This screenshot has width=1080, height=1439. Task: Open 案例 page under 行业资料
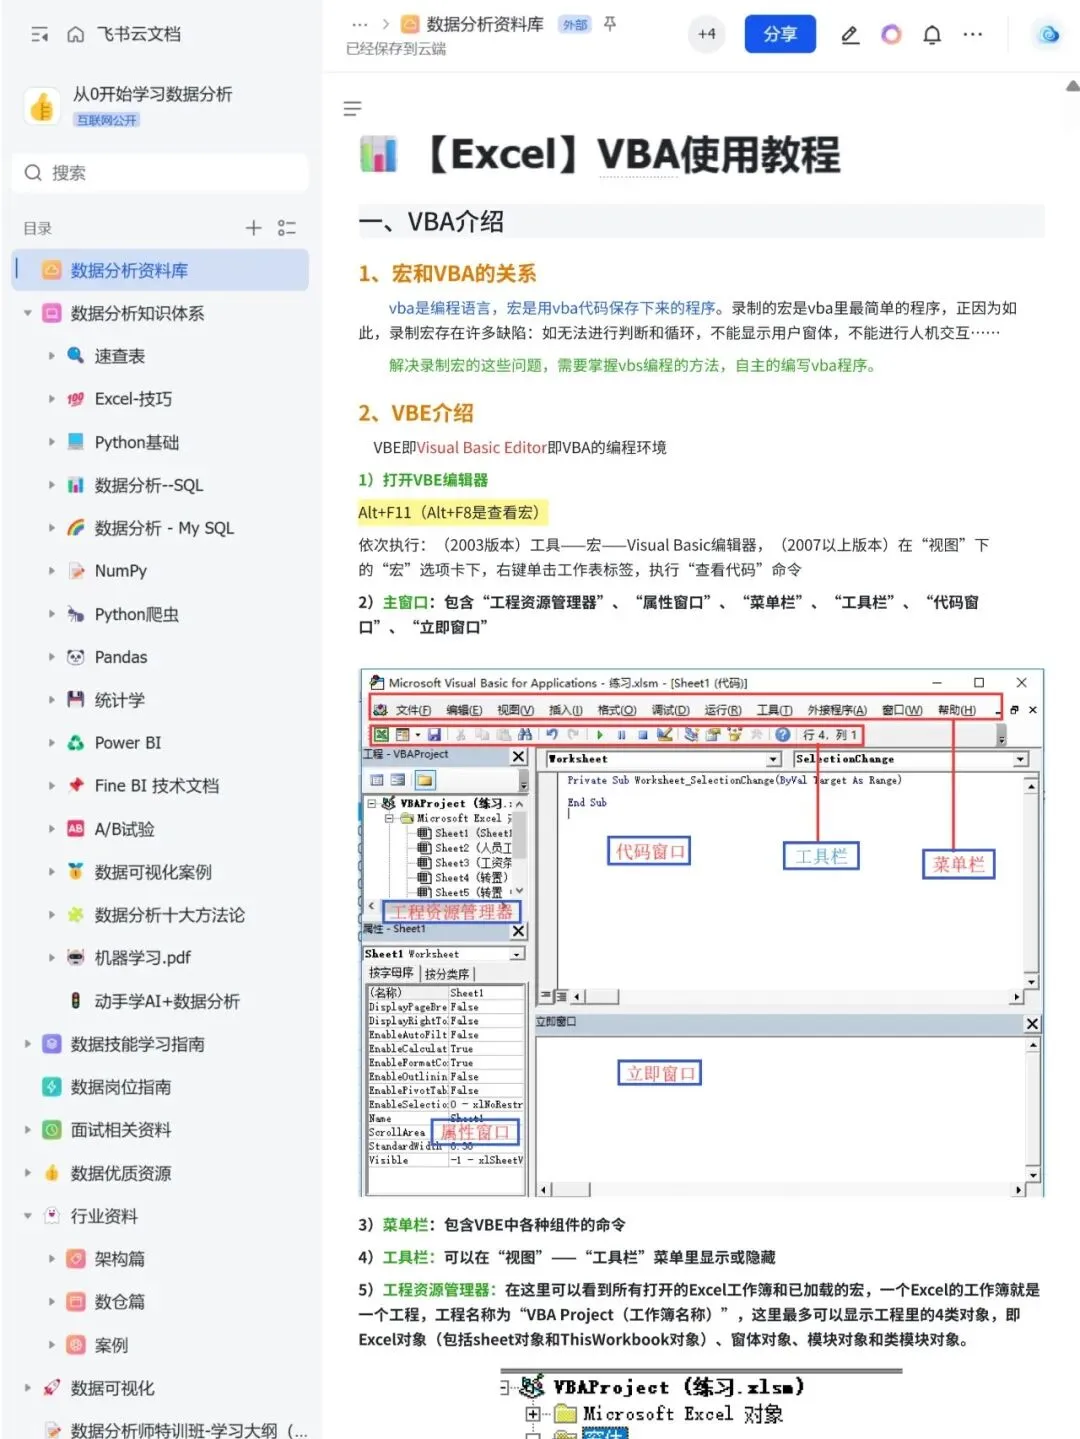tap(111, 1345)
